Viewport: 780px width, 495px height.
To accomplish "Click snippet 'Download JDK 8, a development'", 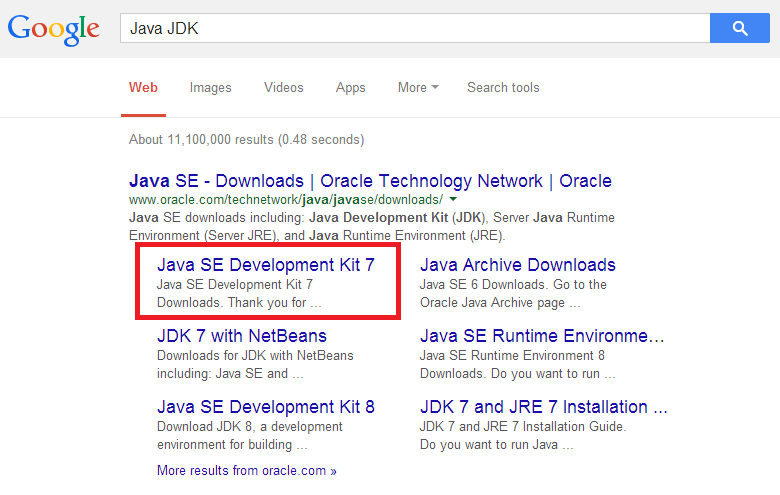I will tap(250, 426).
